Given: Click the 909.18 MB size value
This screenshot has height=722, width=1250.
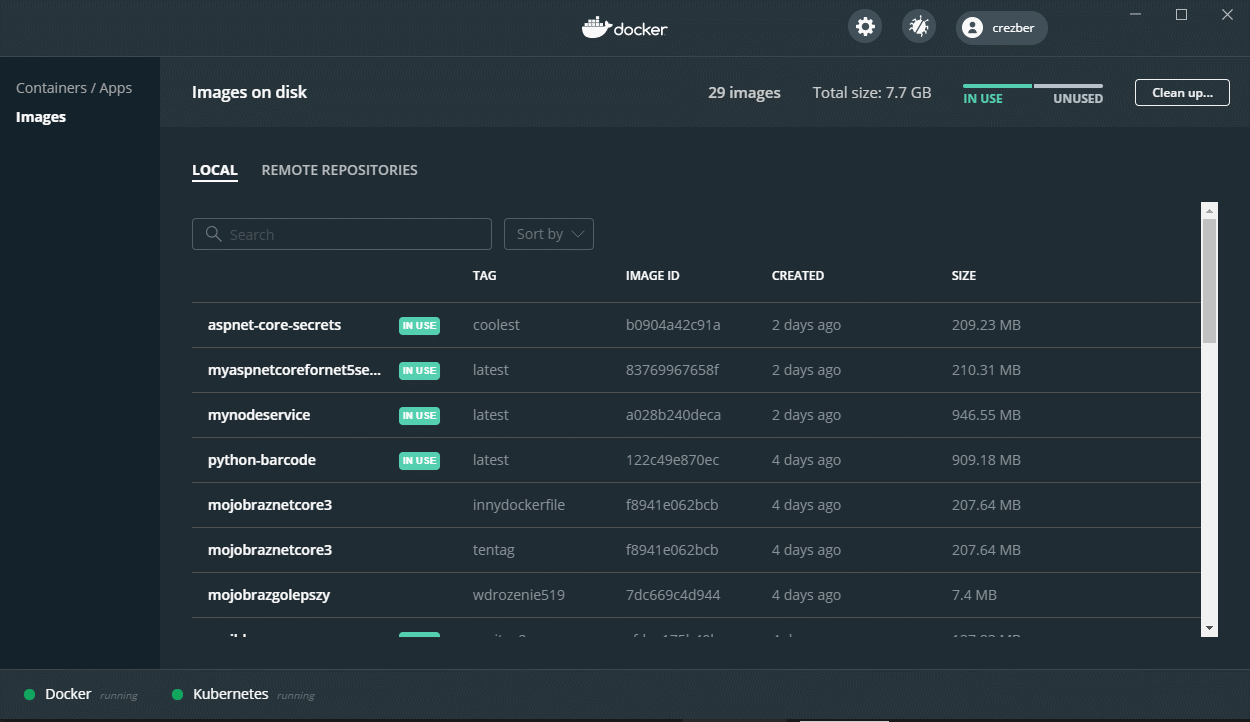Looking at the screenshot, I should (x=986, y=460).
